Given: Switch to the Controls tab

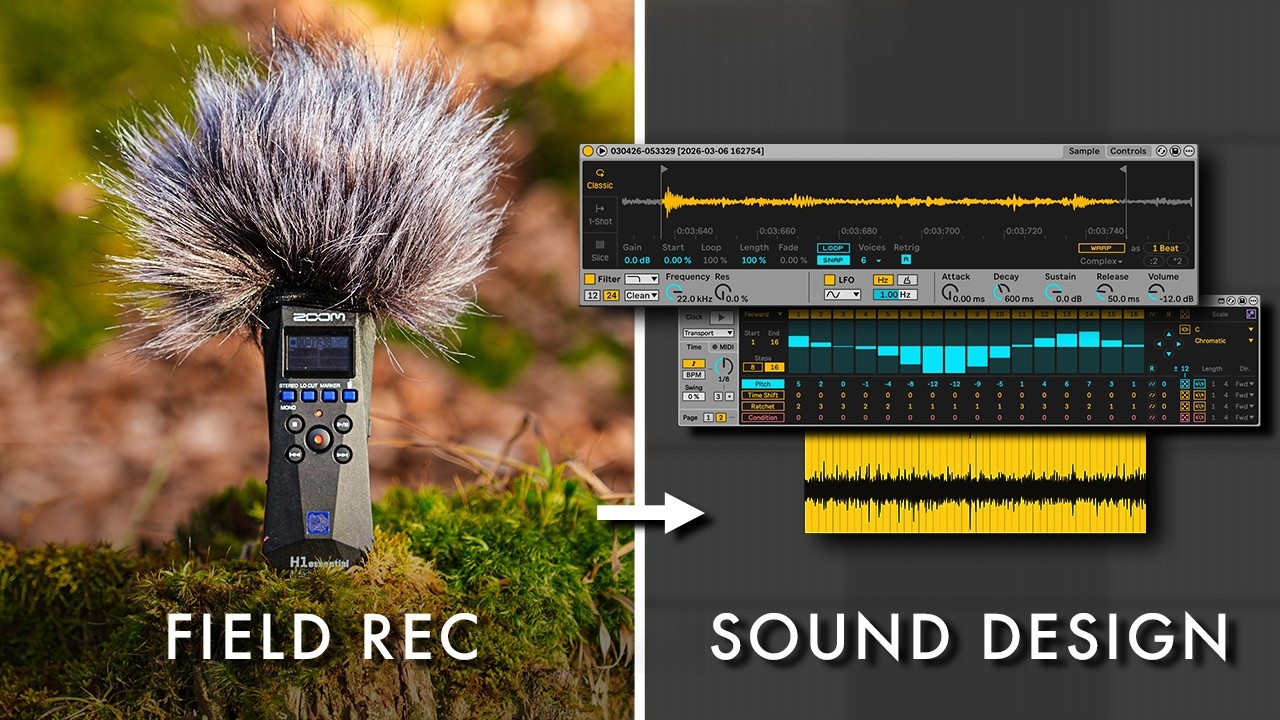Looking at the screenshot, I should click(x=1128, y=151).
